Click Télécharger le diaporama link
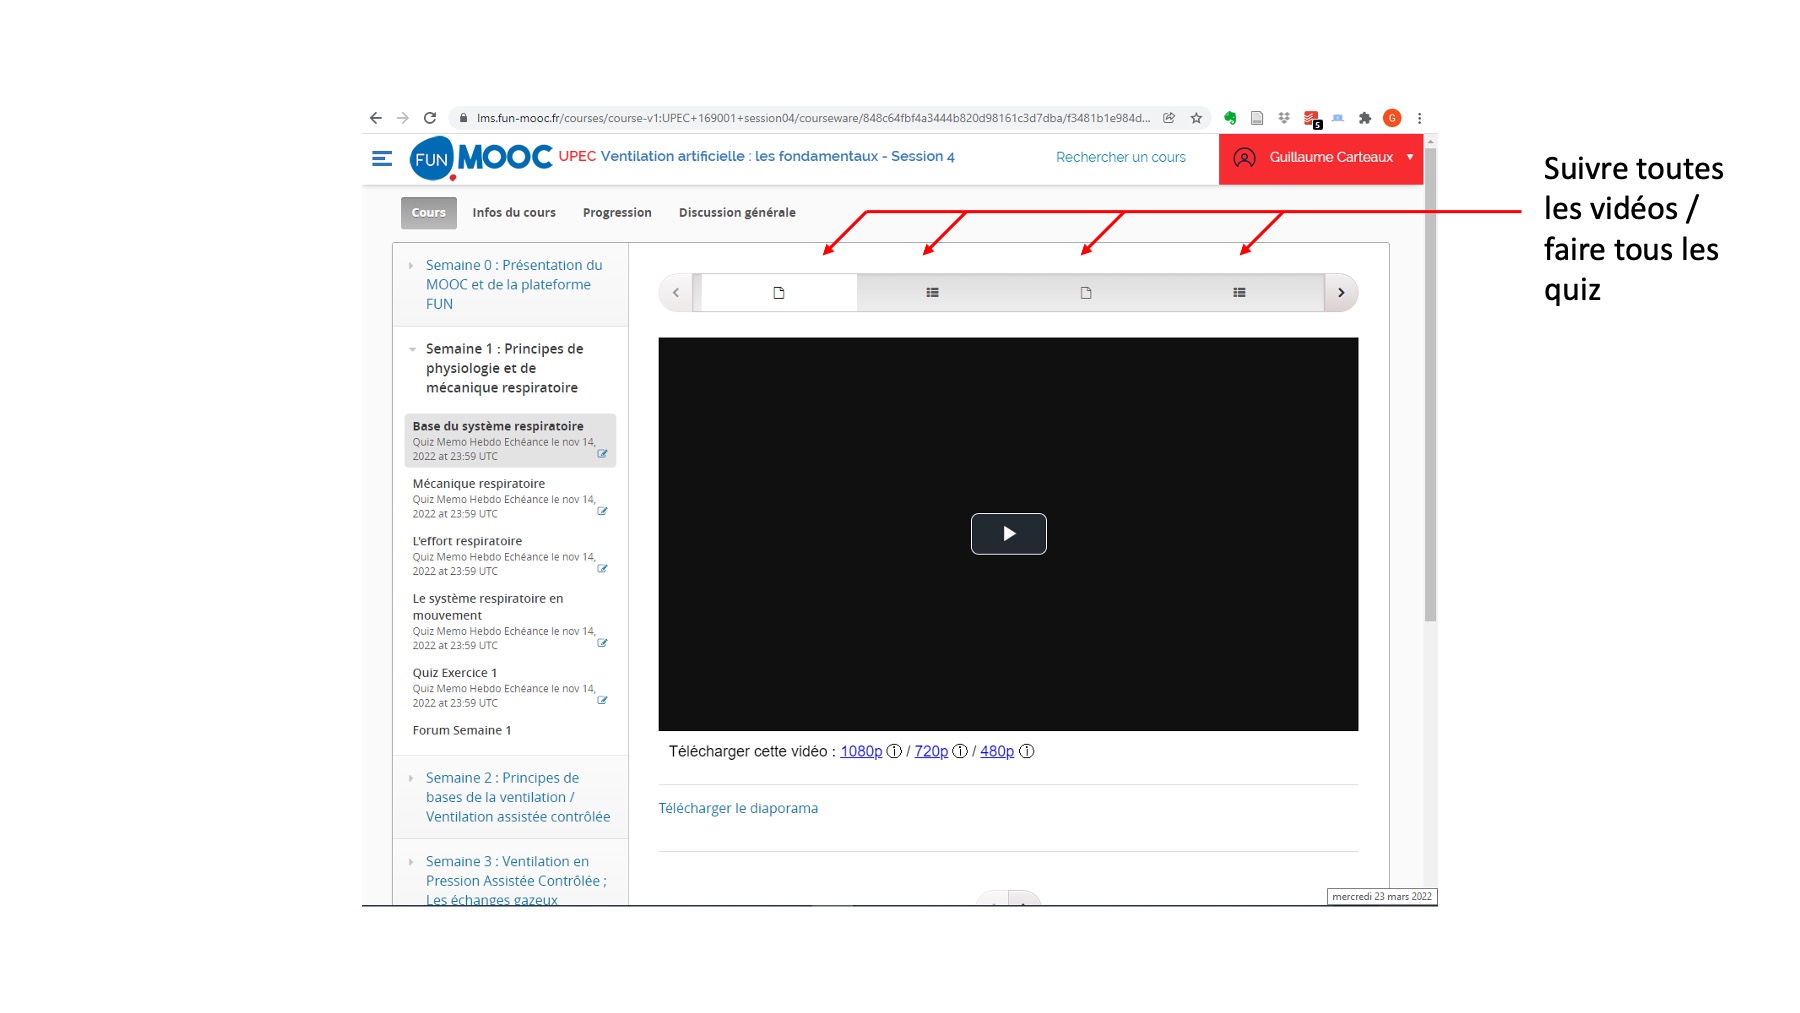1800x1013 pixels. (738, 808)
